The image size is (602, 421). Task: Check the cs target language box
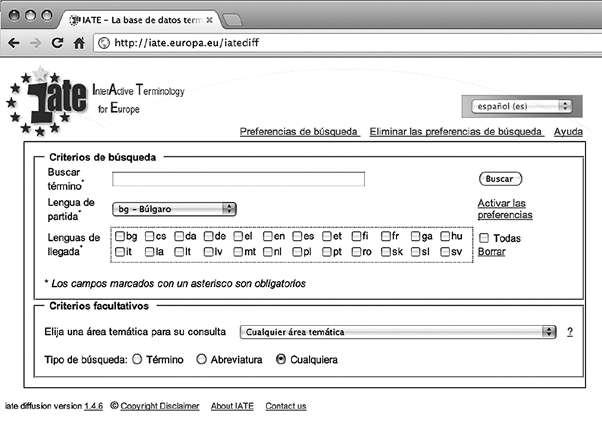tap(149, 236)
